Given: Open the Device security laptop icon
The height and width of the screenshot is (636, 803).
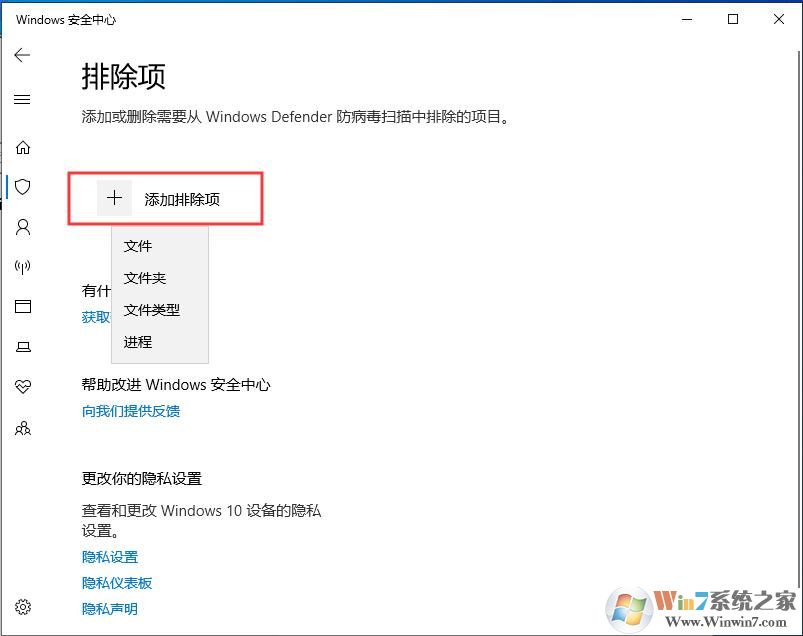Looking at the screenshot, I should [22, 346].
